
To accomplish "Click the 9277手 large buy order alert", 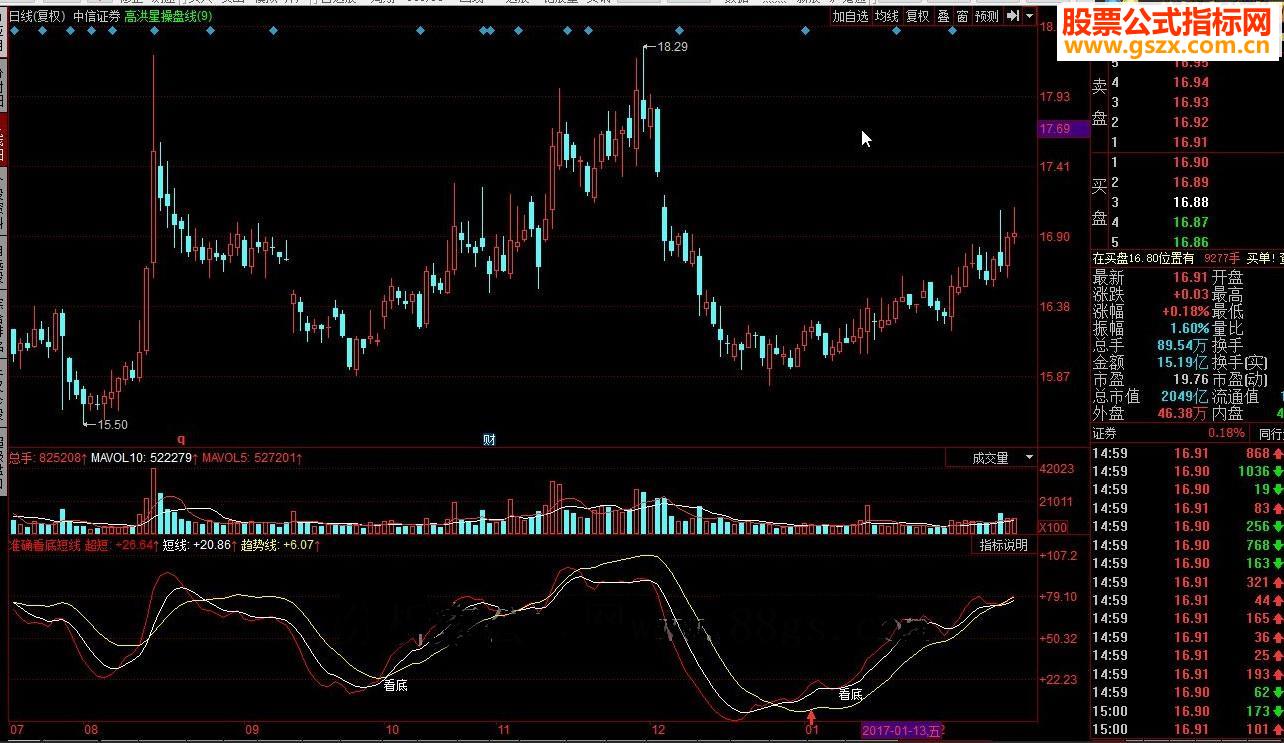I will [x=1223, y=259].
